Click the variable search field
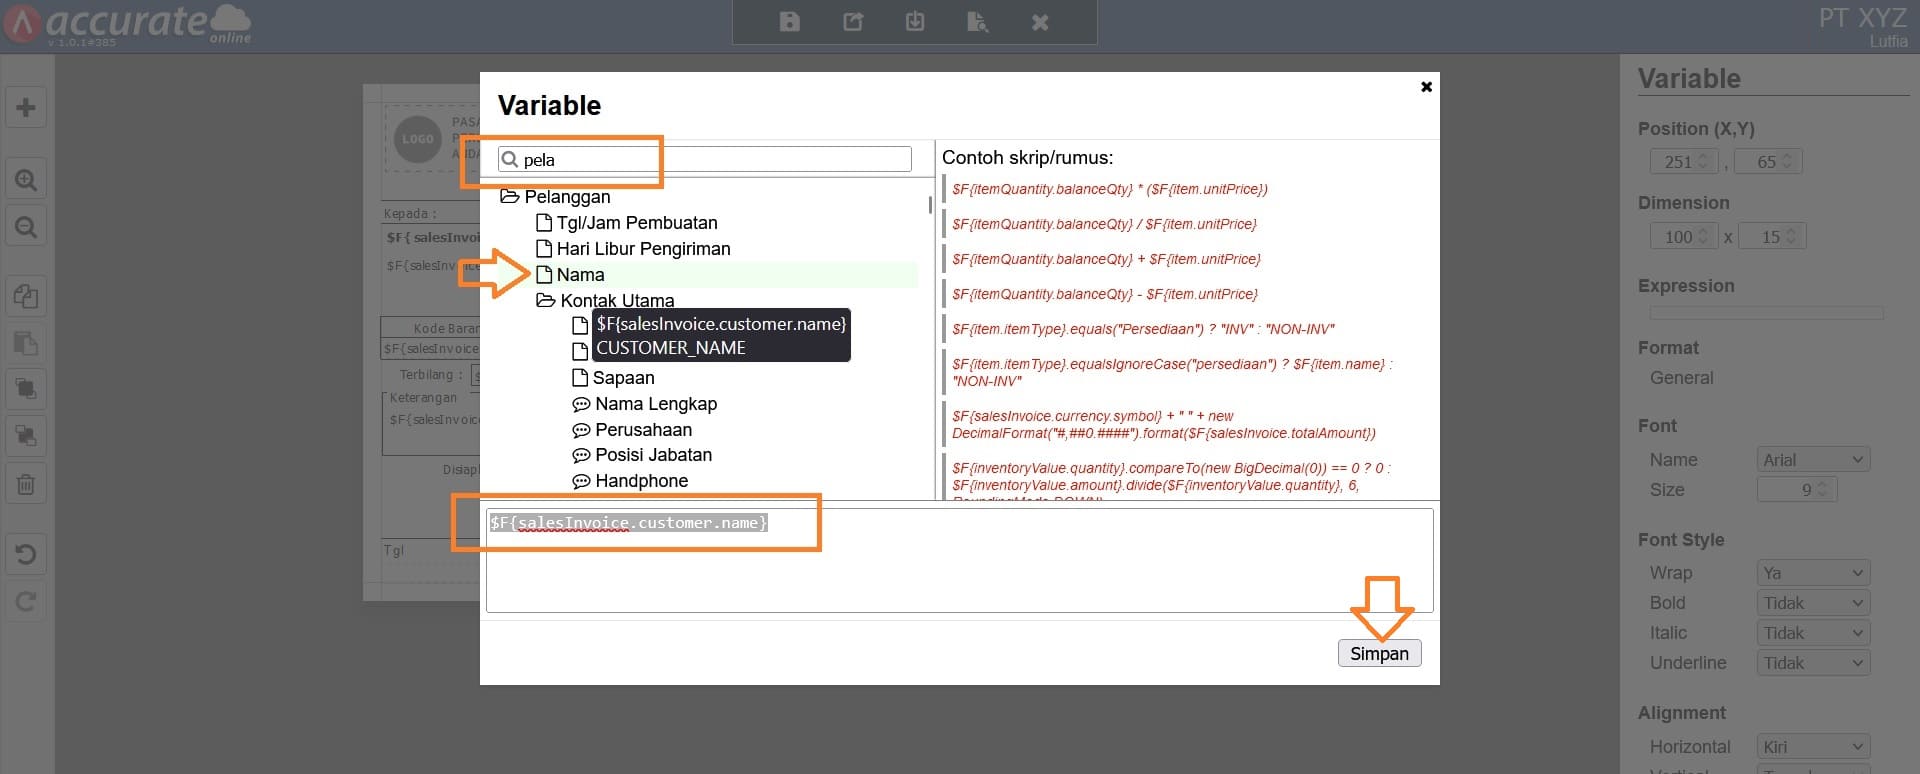Image resolution: width=1920 pixels, height=774 pixels. click(x=712, y=160)
